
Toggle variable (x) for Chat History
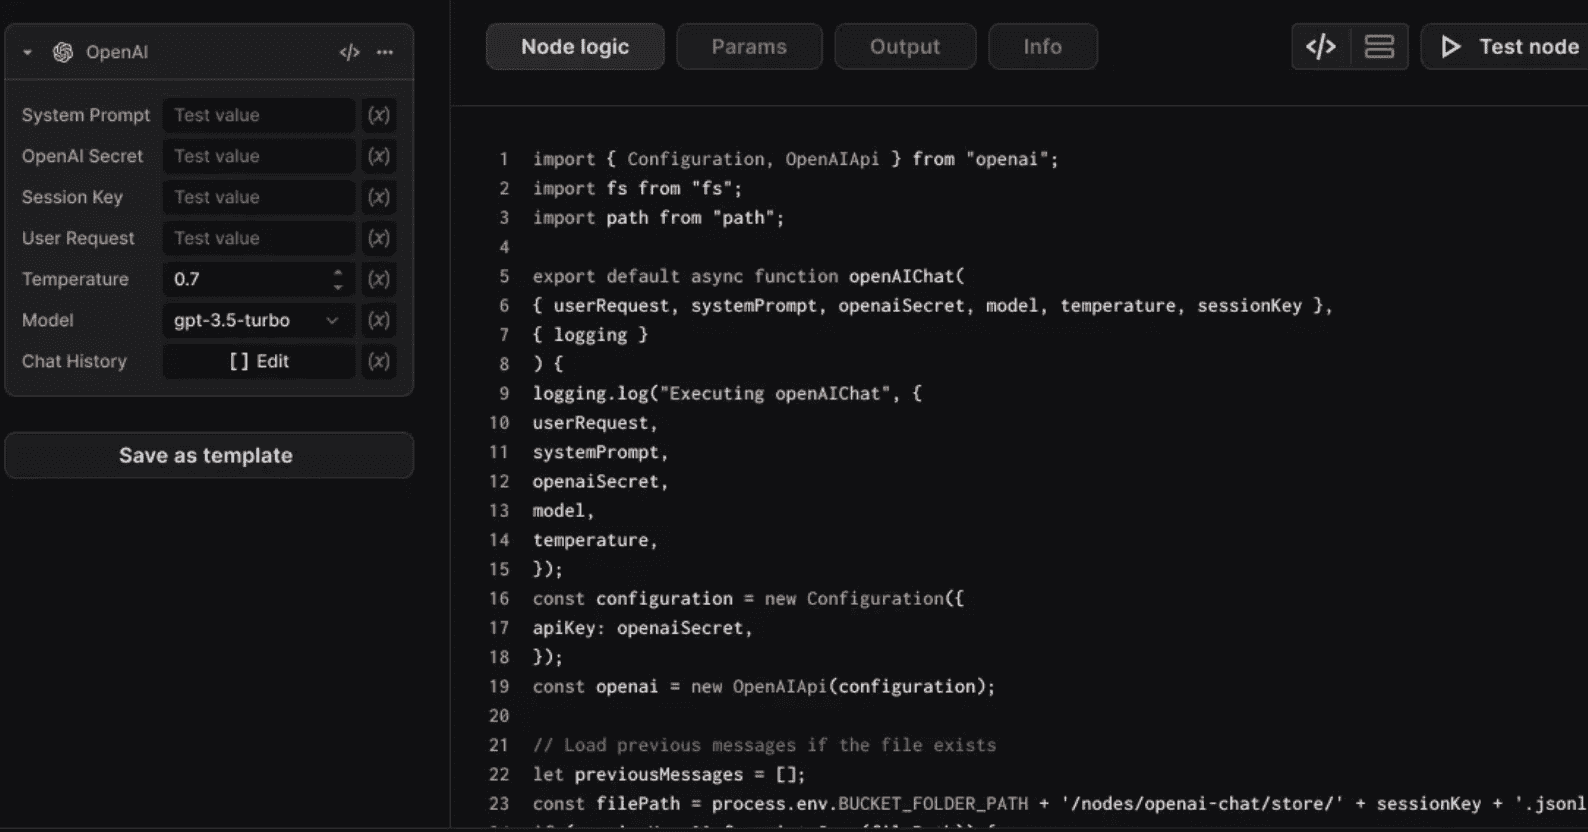tap(378, 361)
